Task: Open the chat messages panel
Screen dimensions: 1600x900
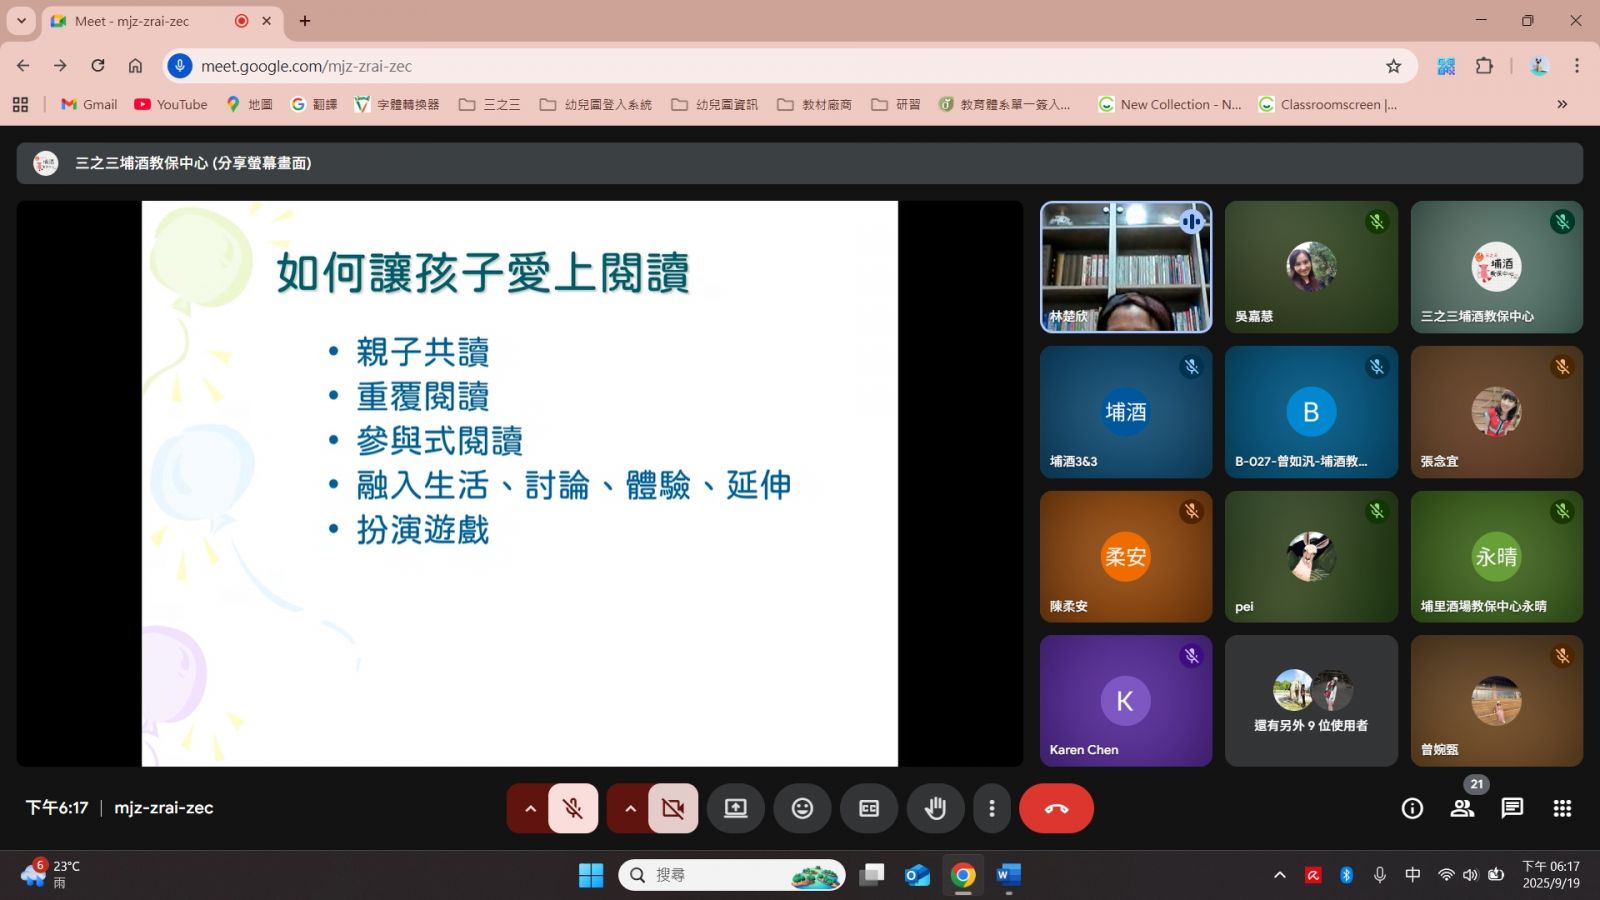Action: [x=1512, y=808]
